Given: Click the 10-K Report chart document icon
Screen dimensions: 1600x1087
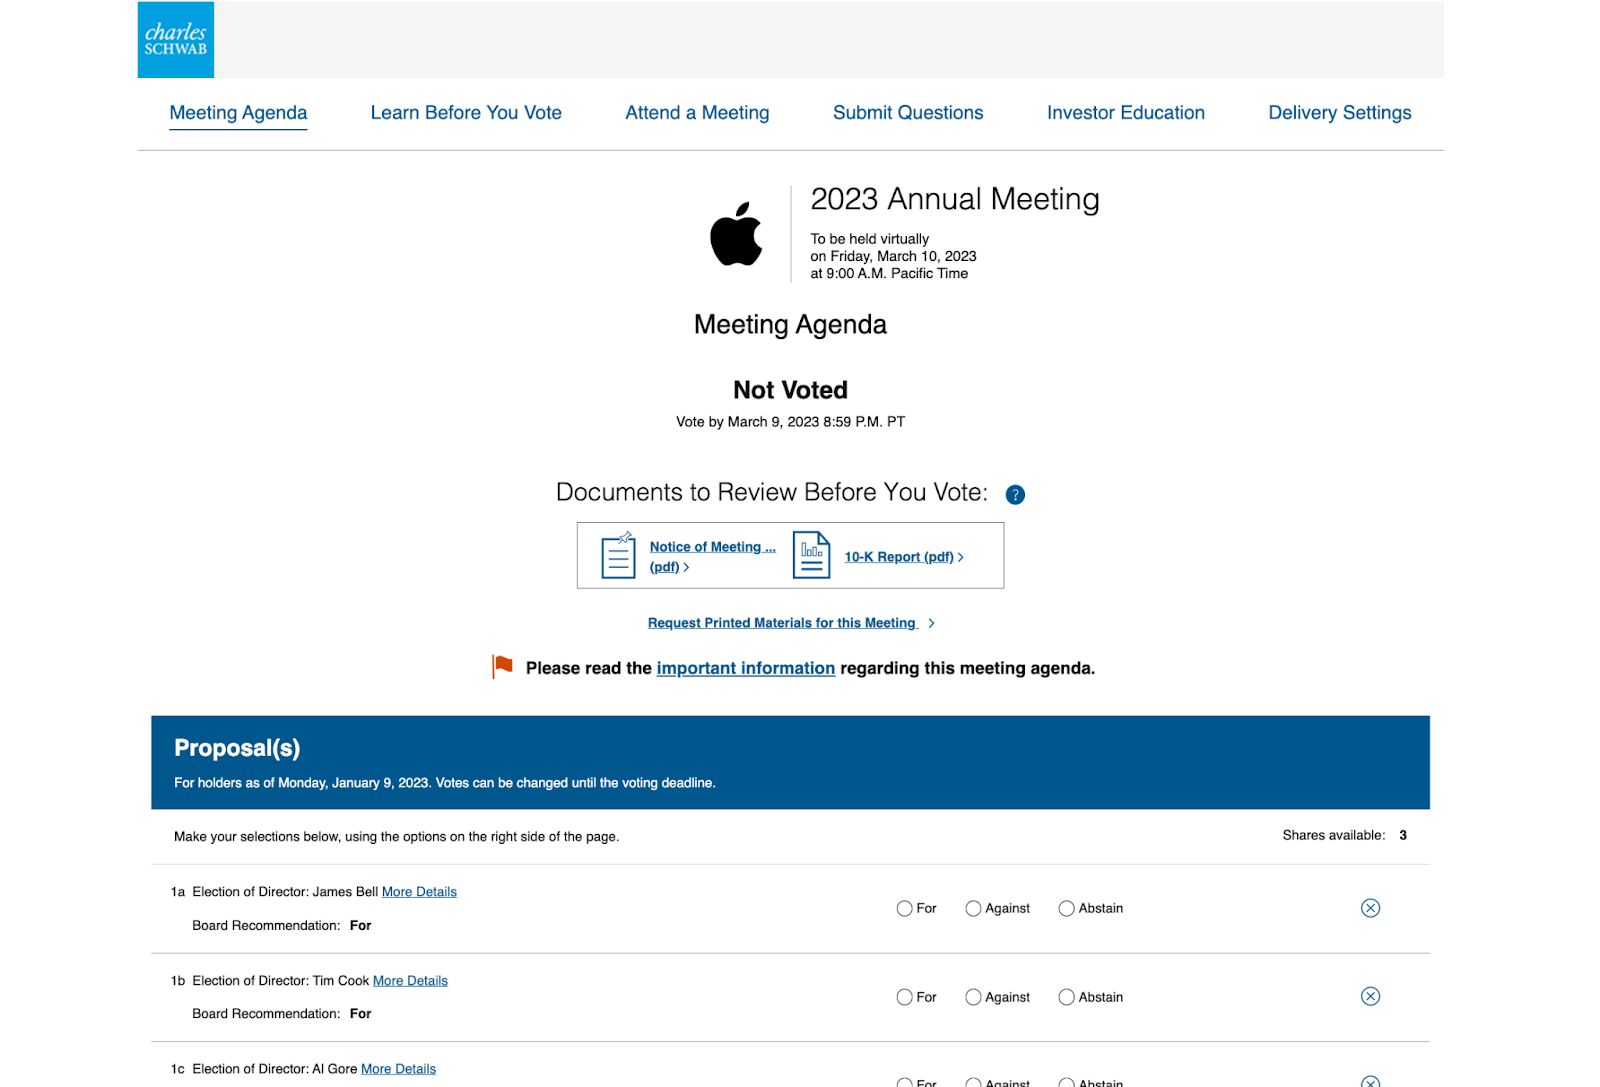Looking at the screenshot, I should (811, 555).
